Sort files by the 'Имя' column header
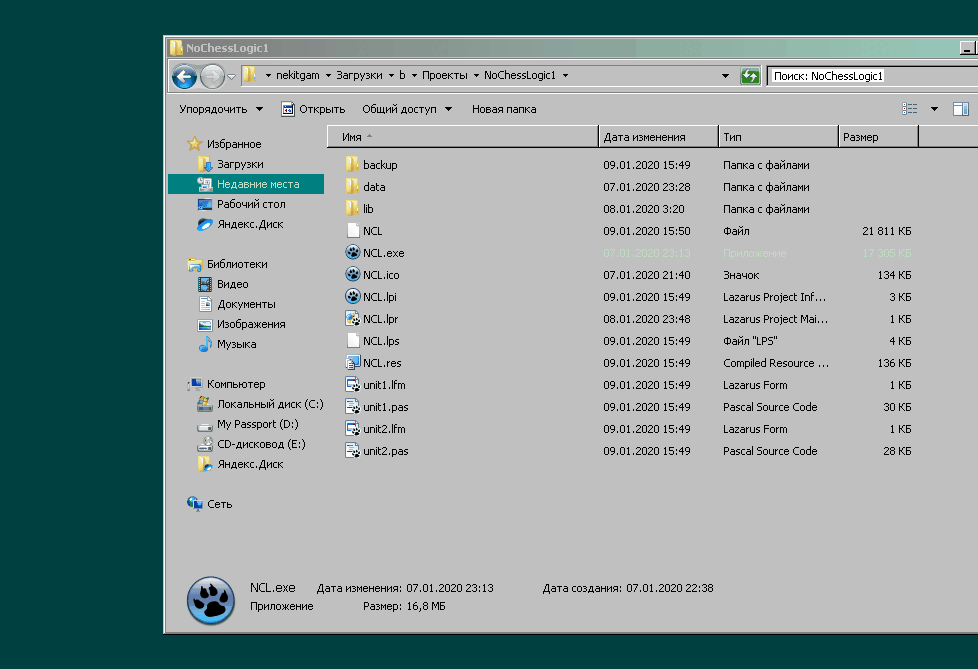Screen dimensions: 978x669 462,137
